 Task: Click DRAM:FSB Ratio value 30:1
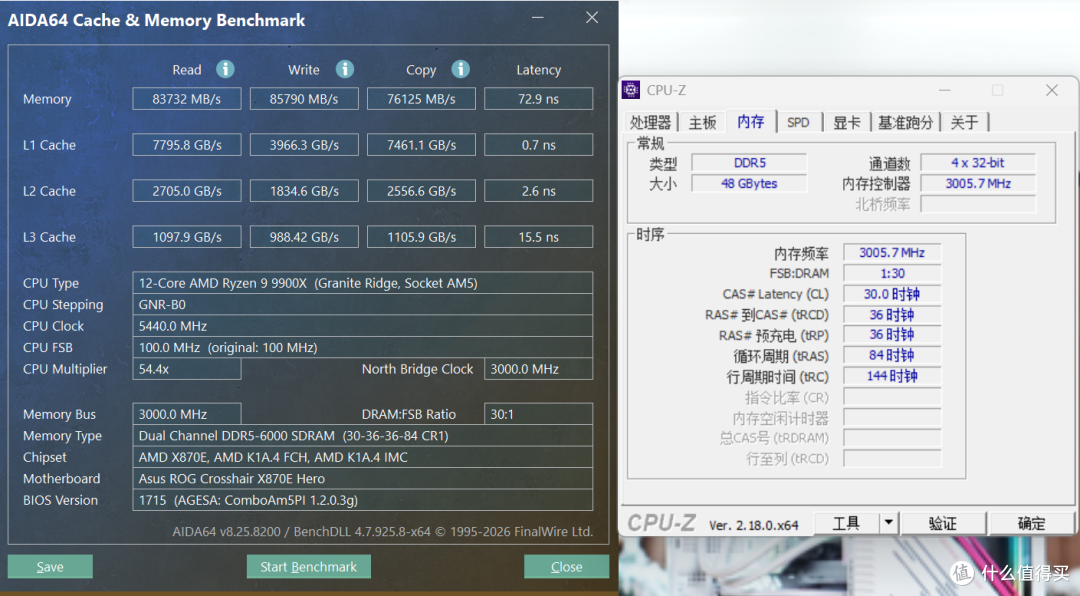coord(539,413)
